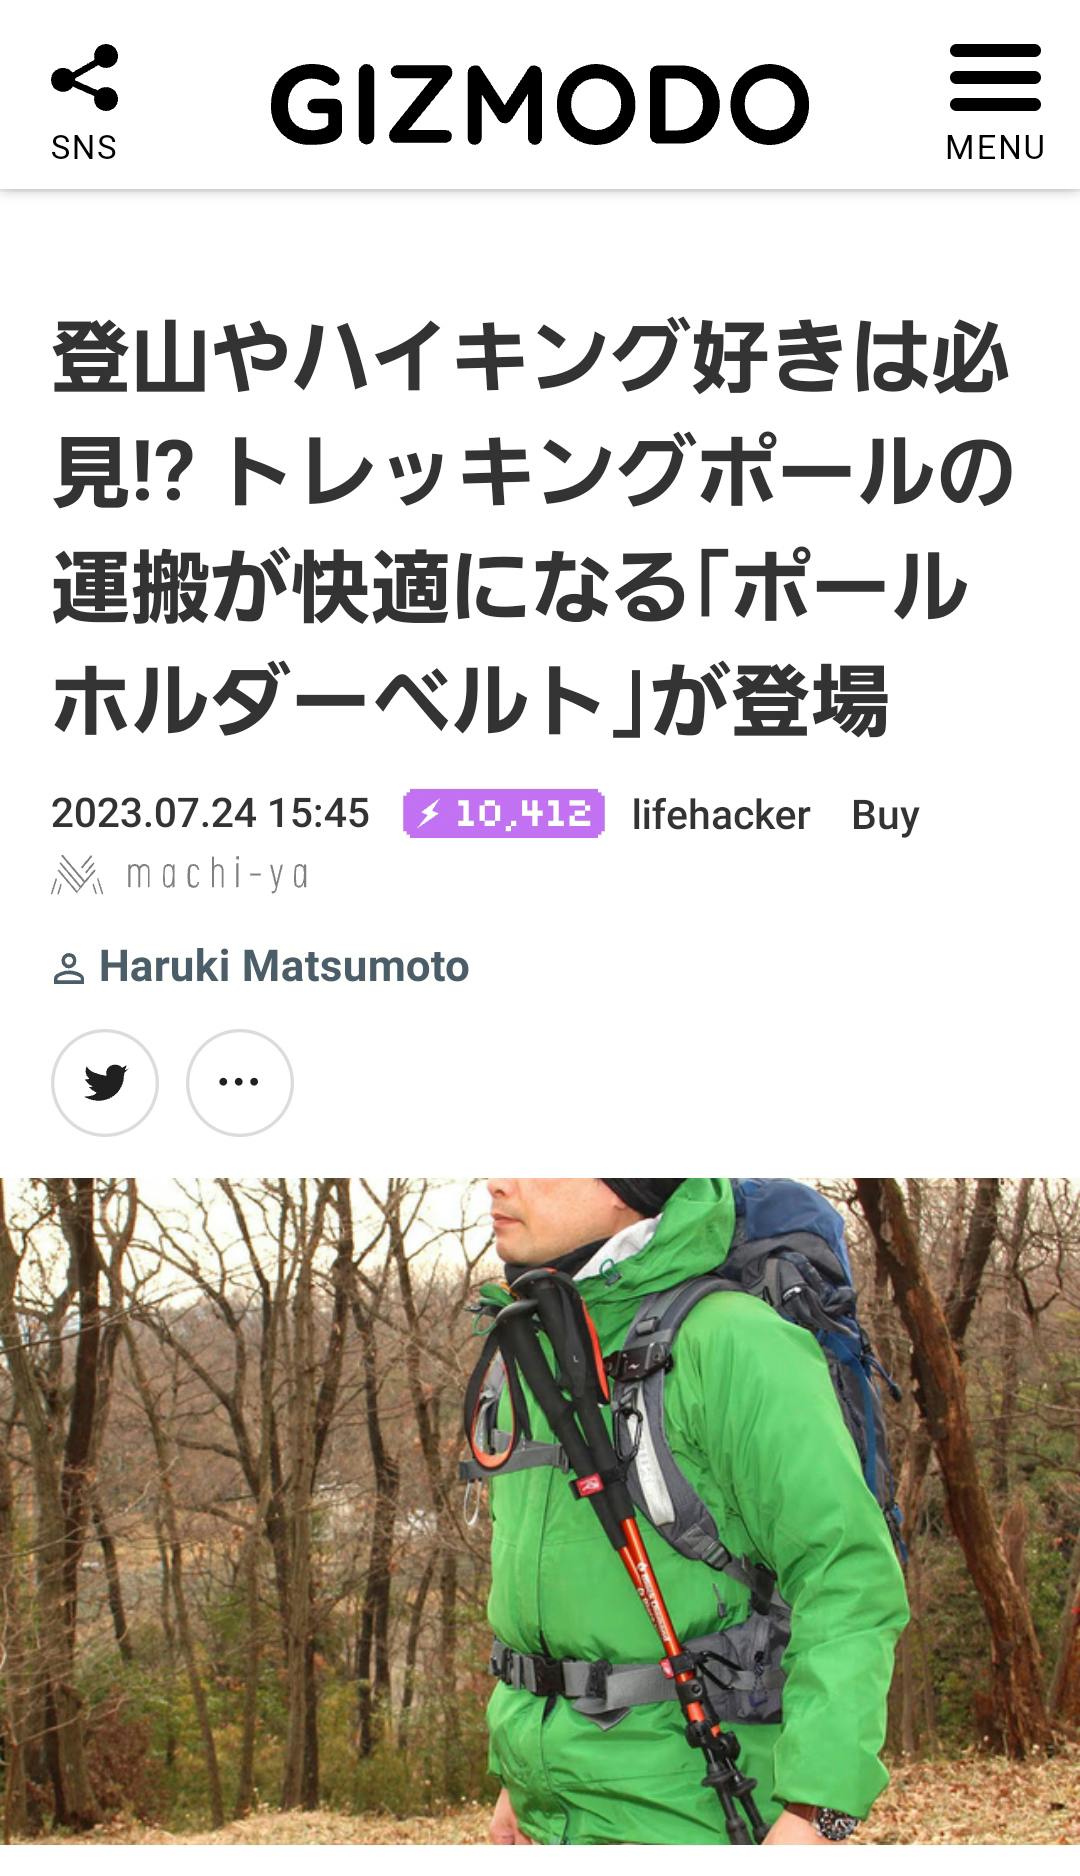1080x1876 pixels.
Task: Tap the SNS share icon
Action: pyautogui.click(x=85, y=78)
